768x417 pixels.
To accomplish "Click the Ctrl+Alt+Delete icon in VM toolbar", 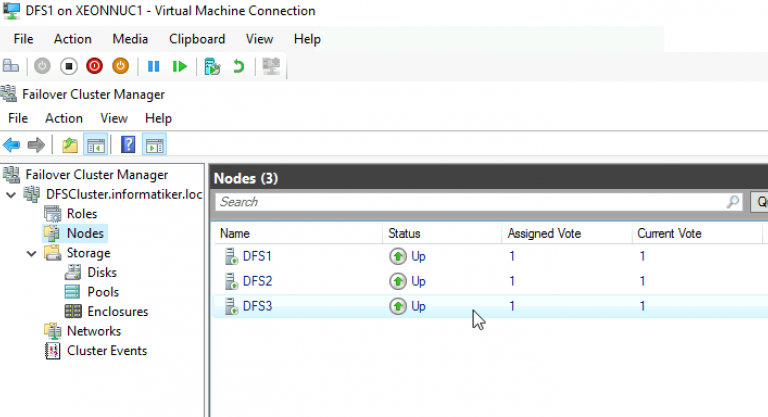I will [11, 66].
